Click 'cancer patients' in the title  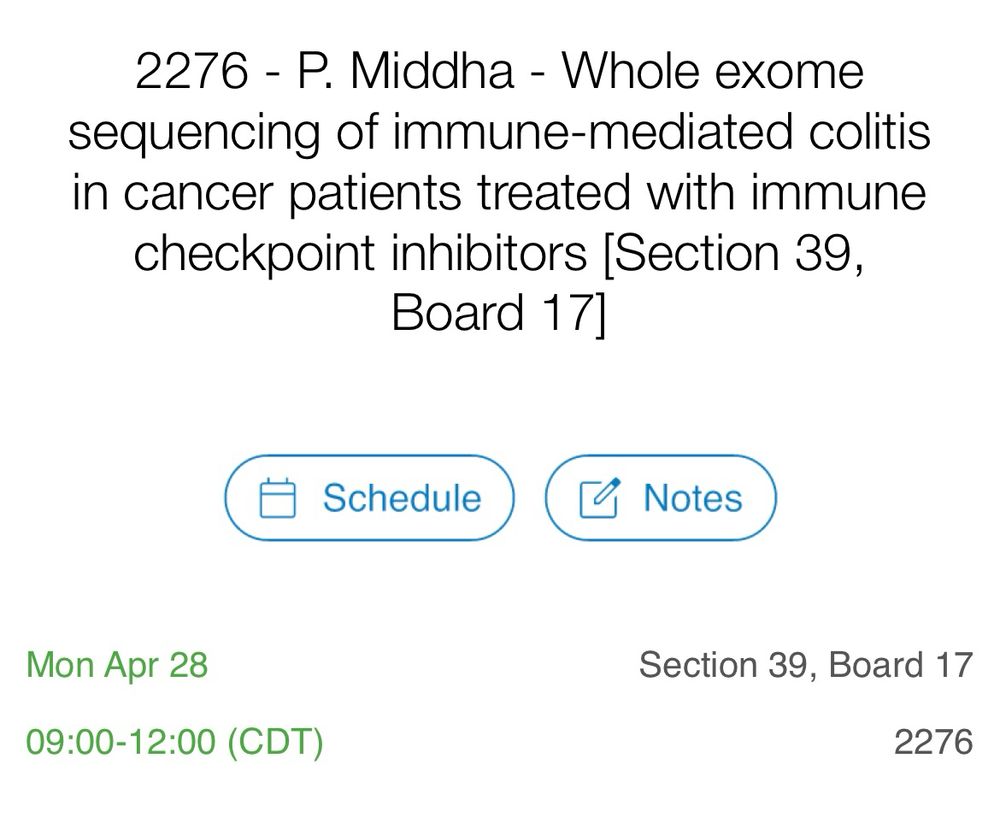pyautogui.click(x=292, y=193)
